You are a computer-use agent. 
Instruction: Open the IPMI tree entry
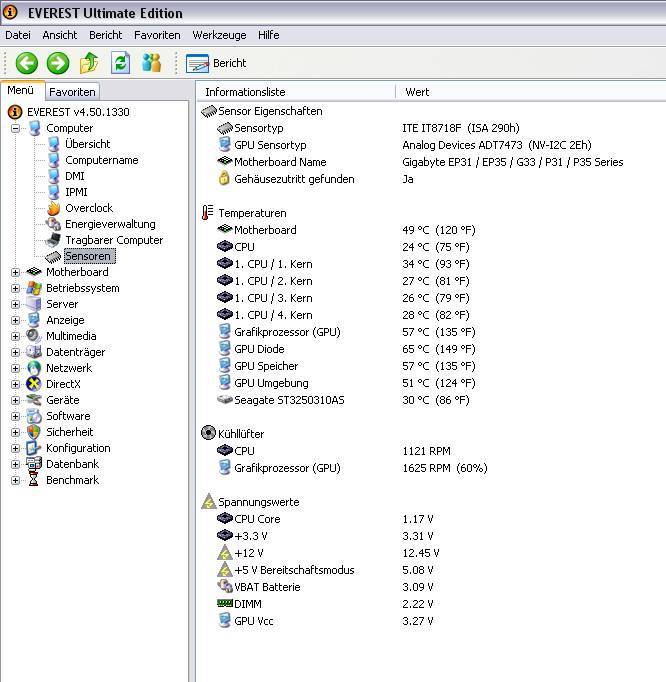[76, 192]
